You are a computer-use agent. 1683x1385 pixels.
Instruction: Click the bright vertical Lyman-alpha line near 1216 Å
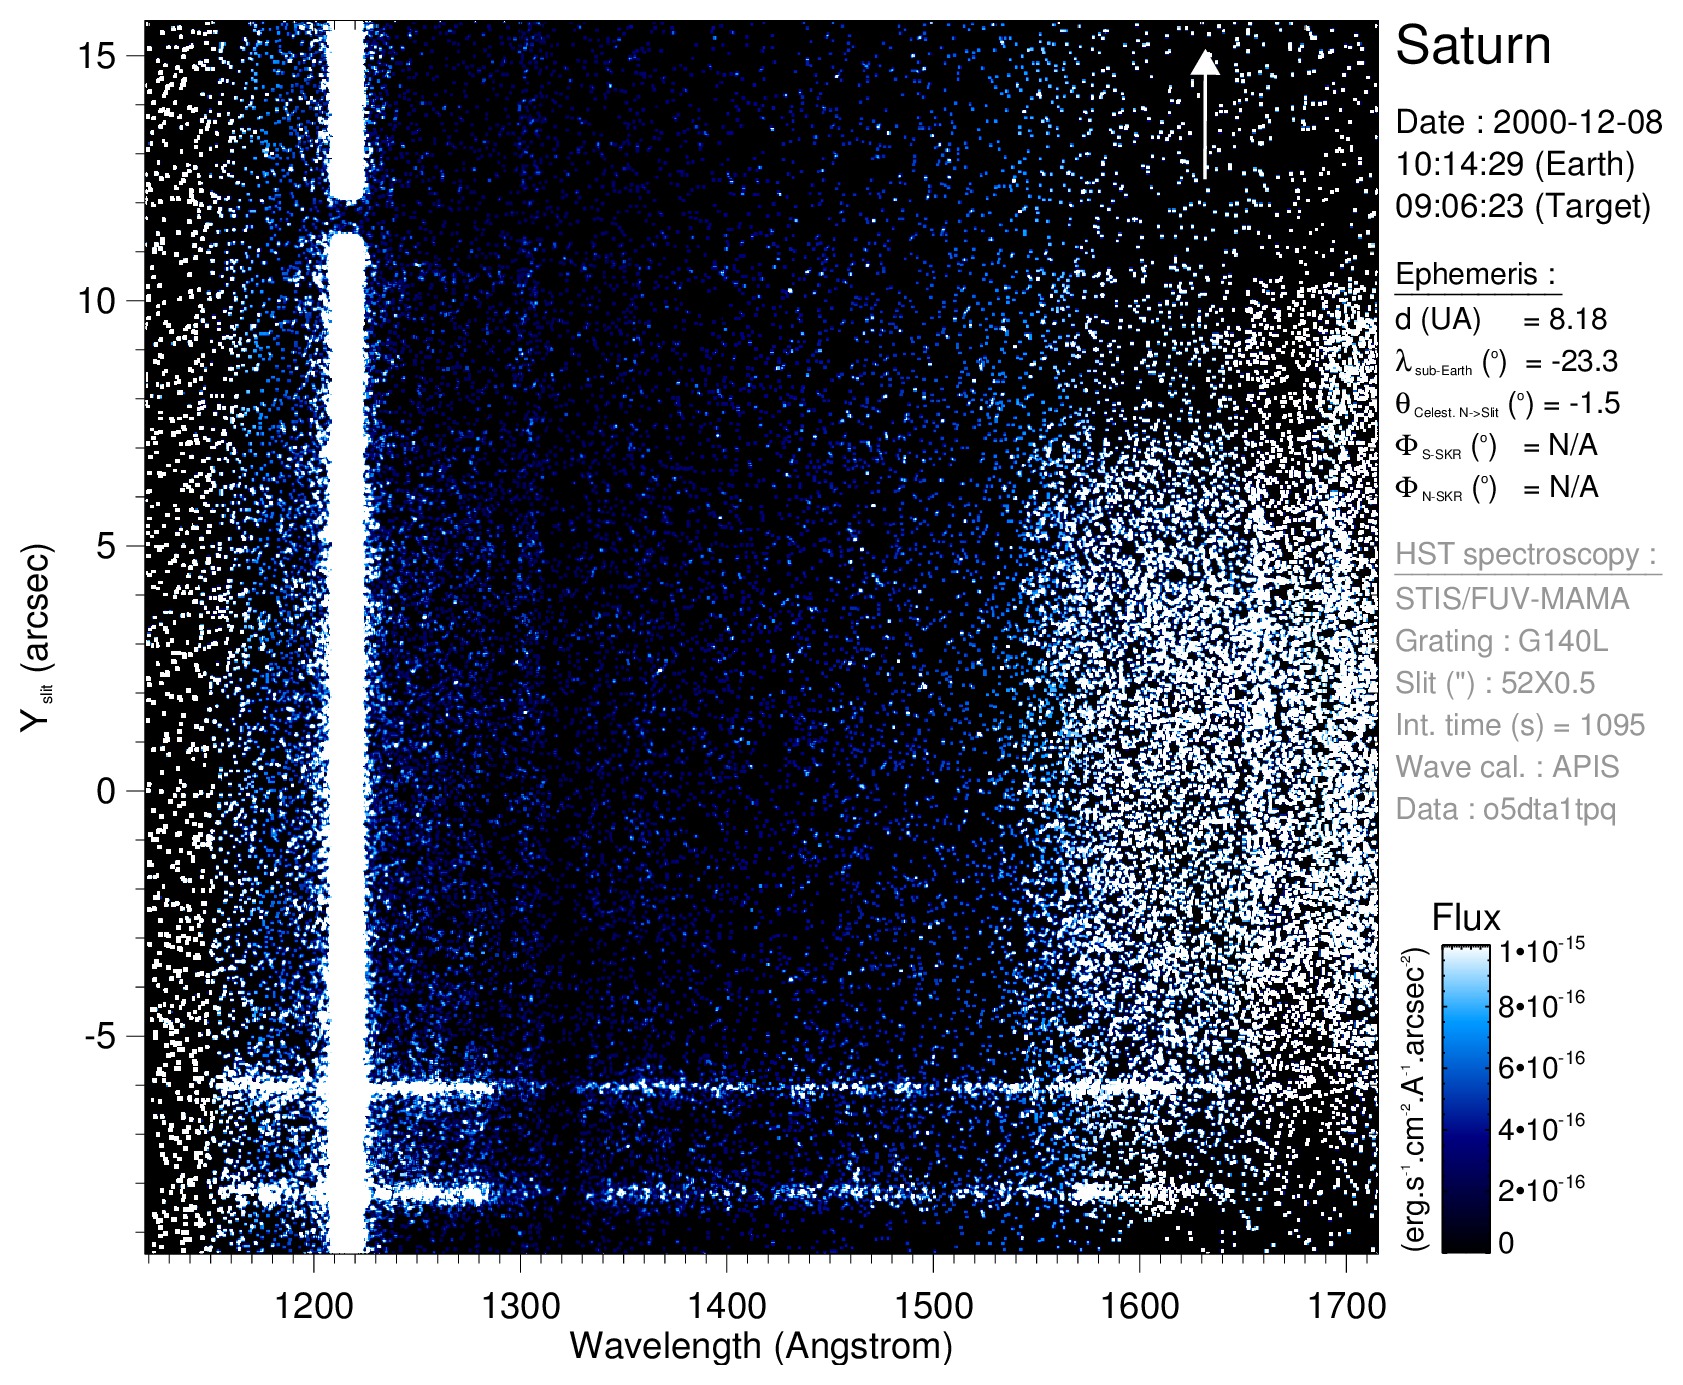[347, 650]
